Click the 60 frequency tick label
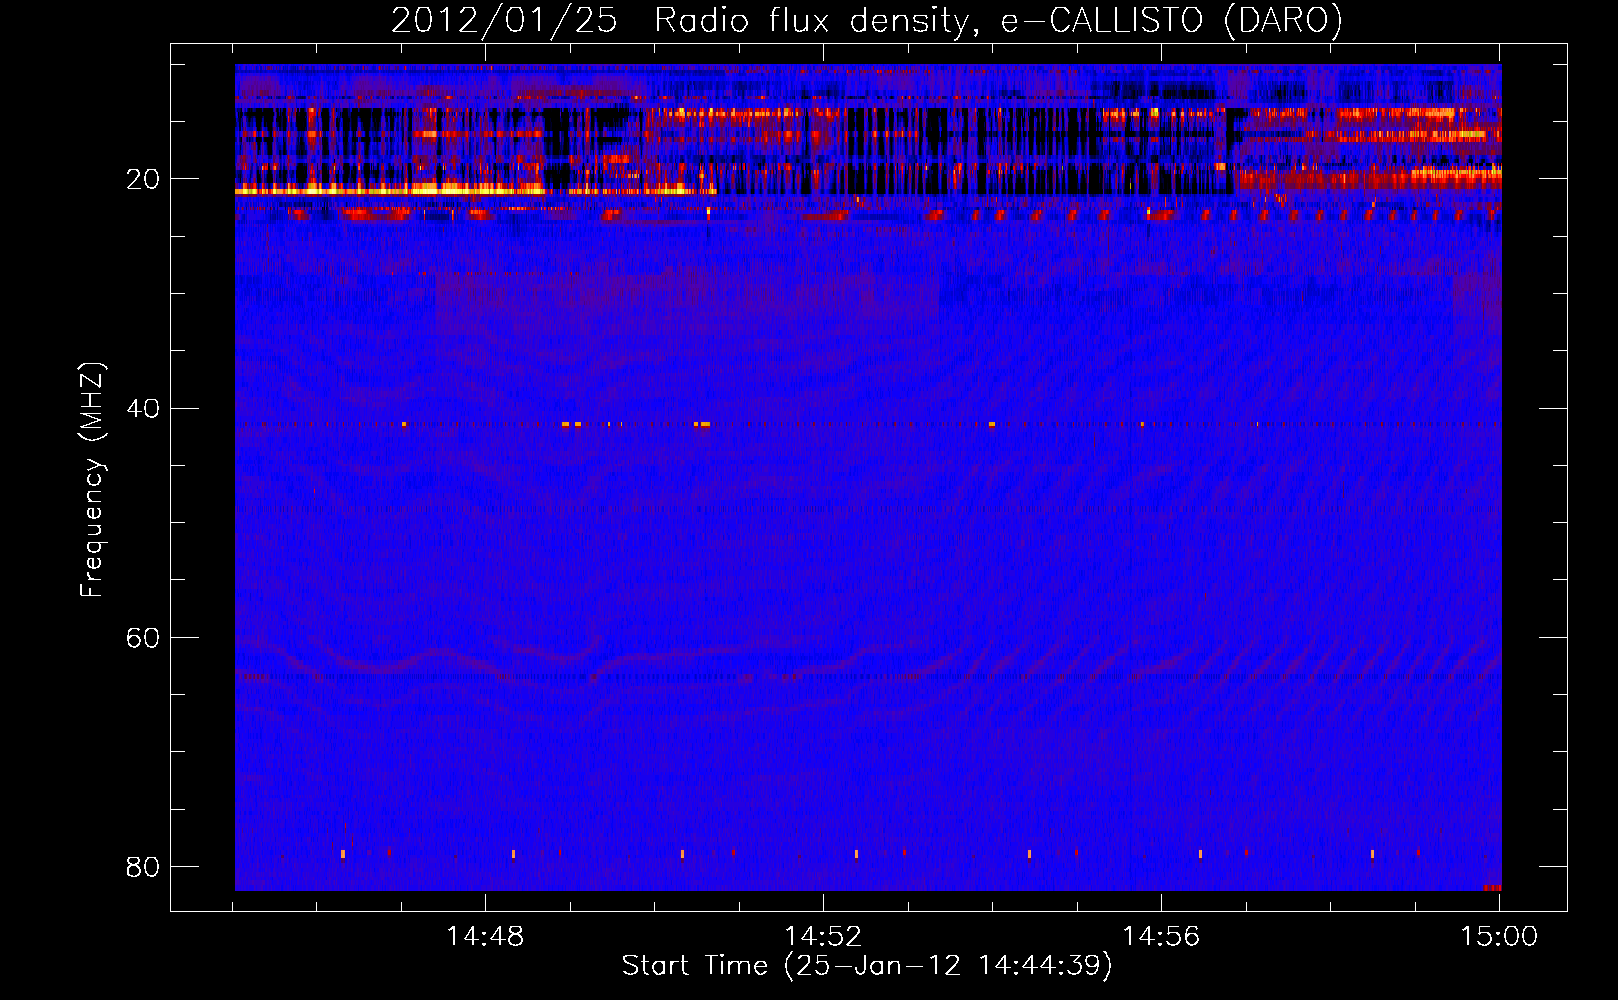This screenshot has width=1618, height=1000. click(143, 638)
